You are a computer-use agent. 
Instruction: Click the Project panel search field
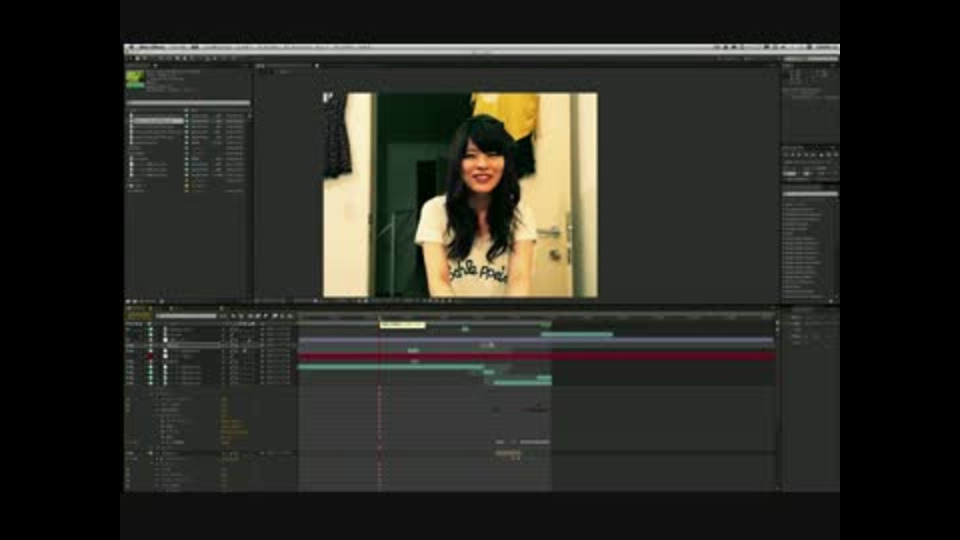188,103
